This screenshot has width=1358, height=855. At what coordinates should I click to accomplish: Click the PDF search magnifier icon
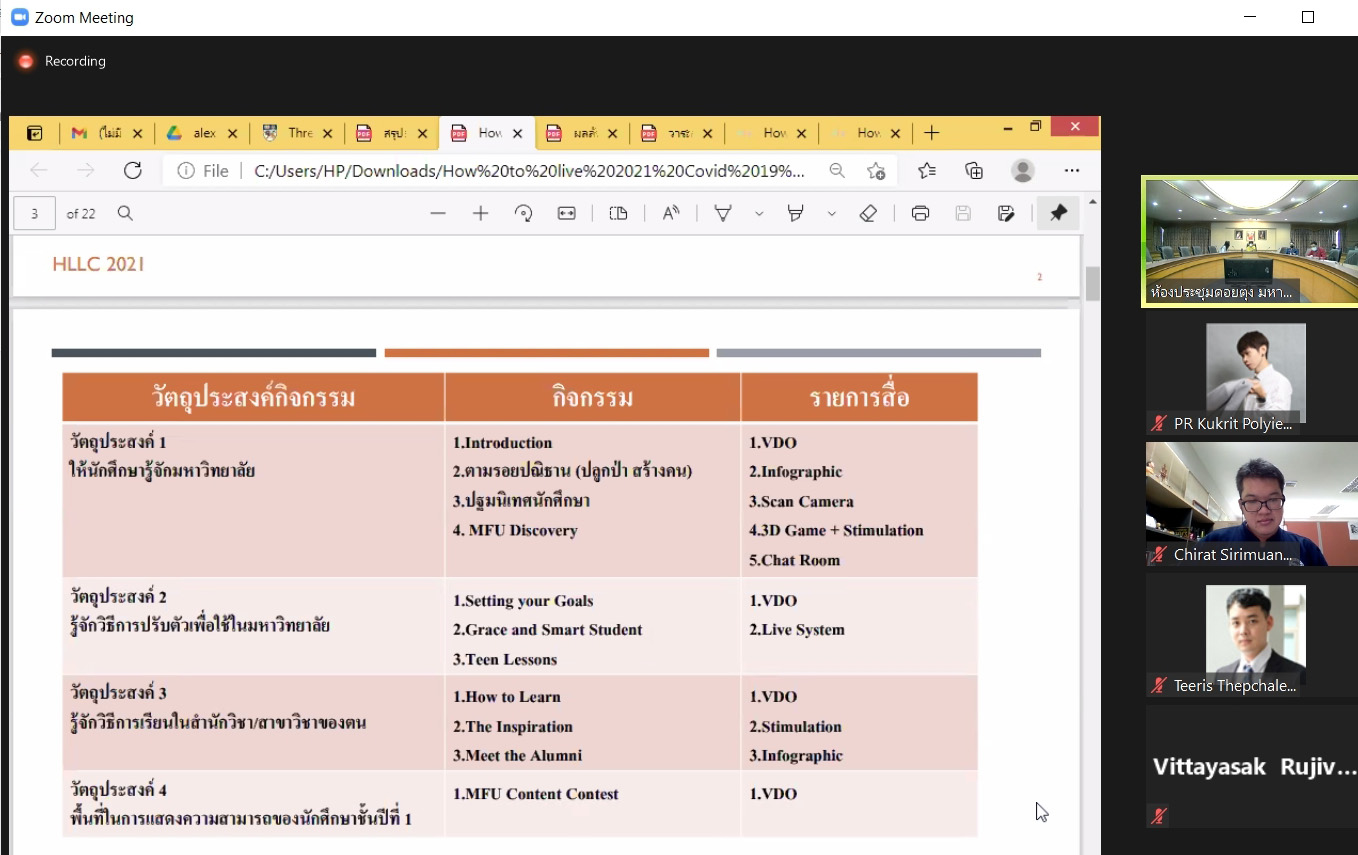click(x=125, y=213)
